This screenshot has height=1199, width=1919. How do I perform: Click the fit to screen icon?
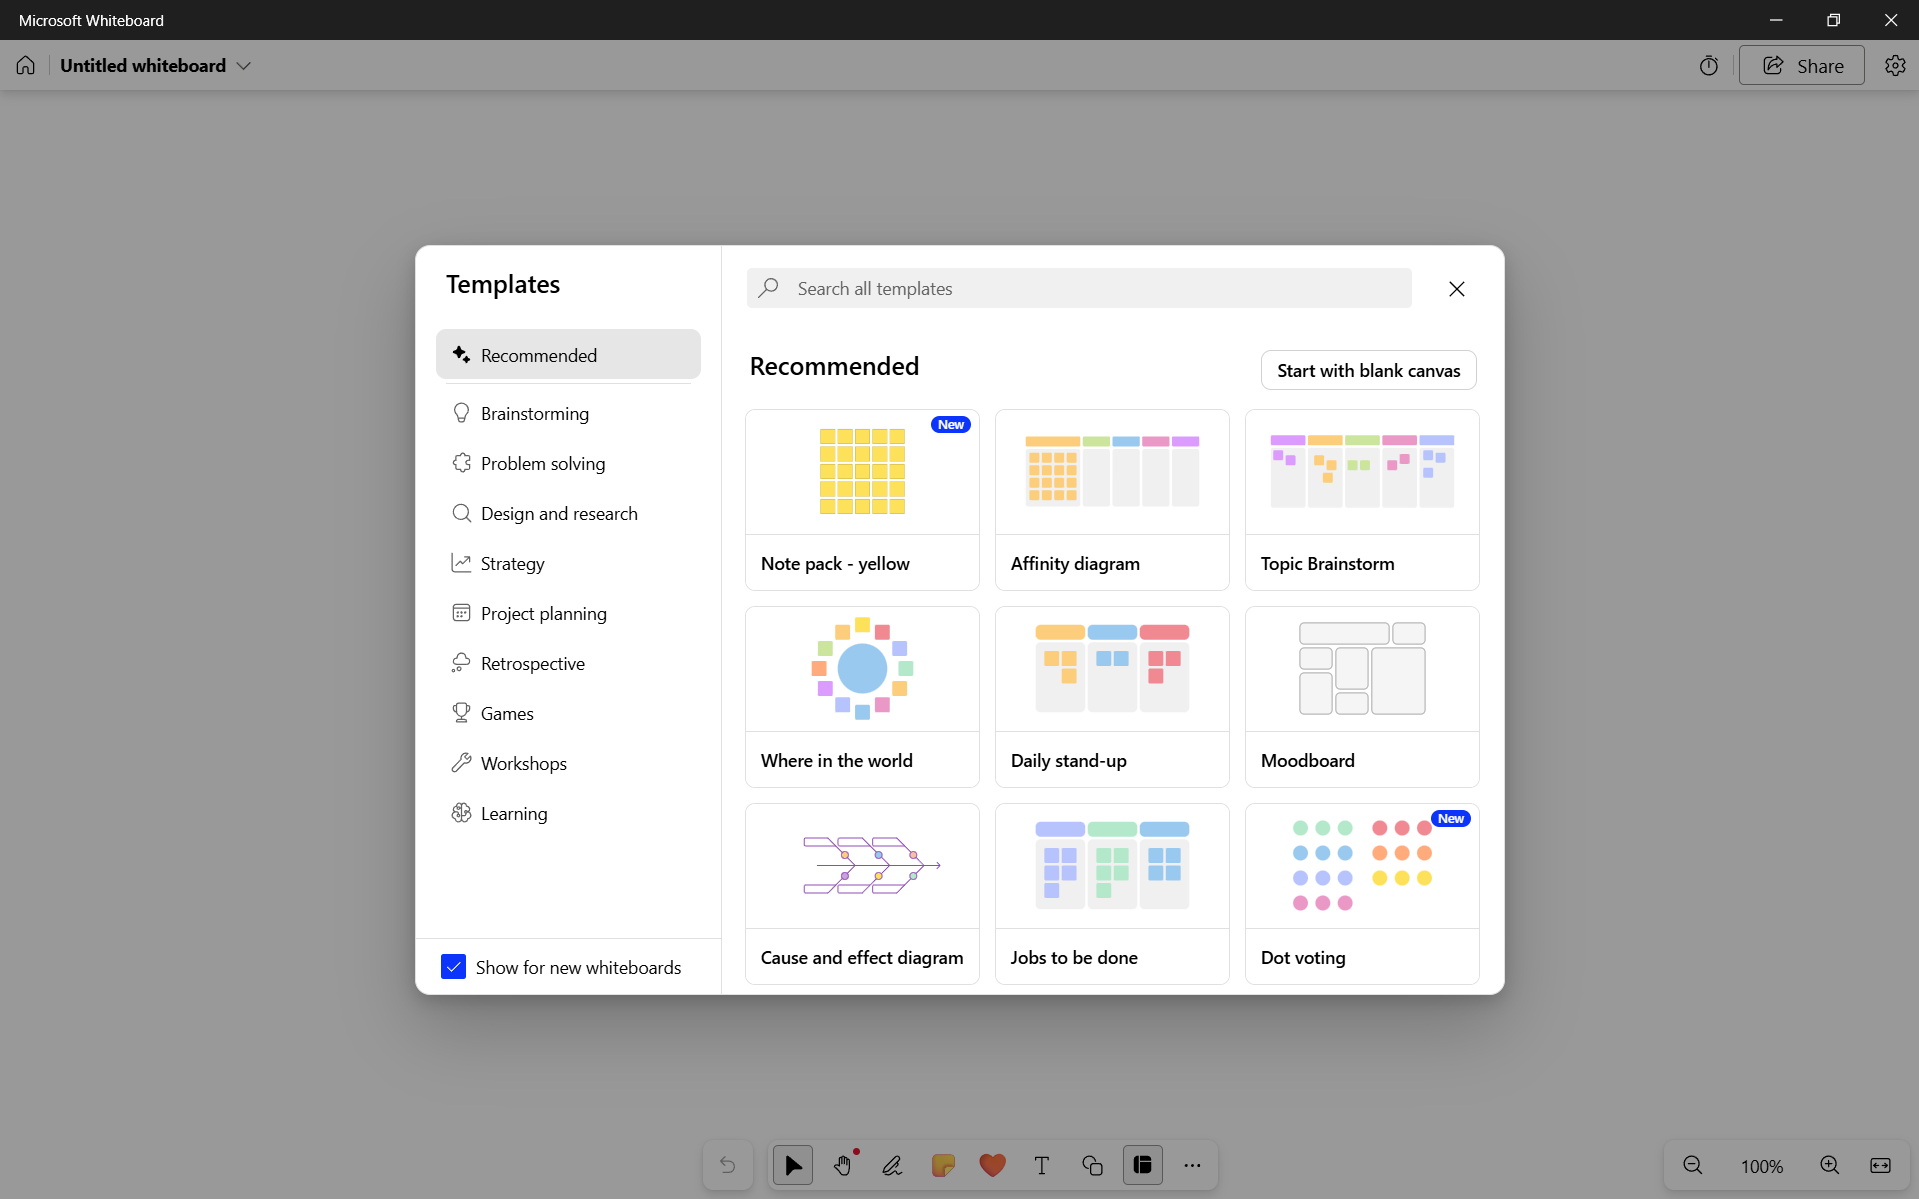pos(1881,1166)
